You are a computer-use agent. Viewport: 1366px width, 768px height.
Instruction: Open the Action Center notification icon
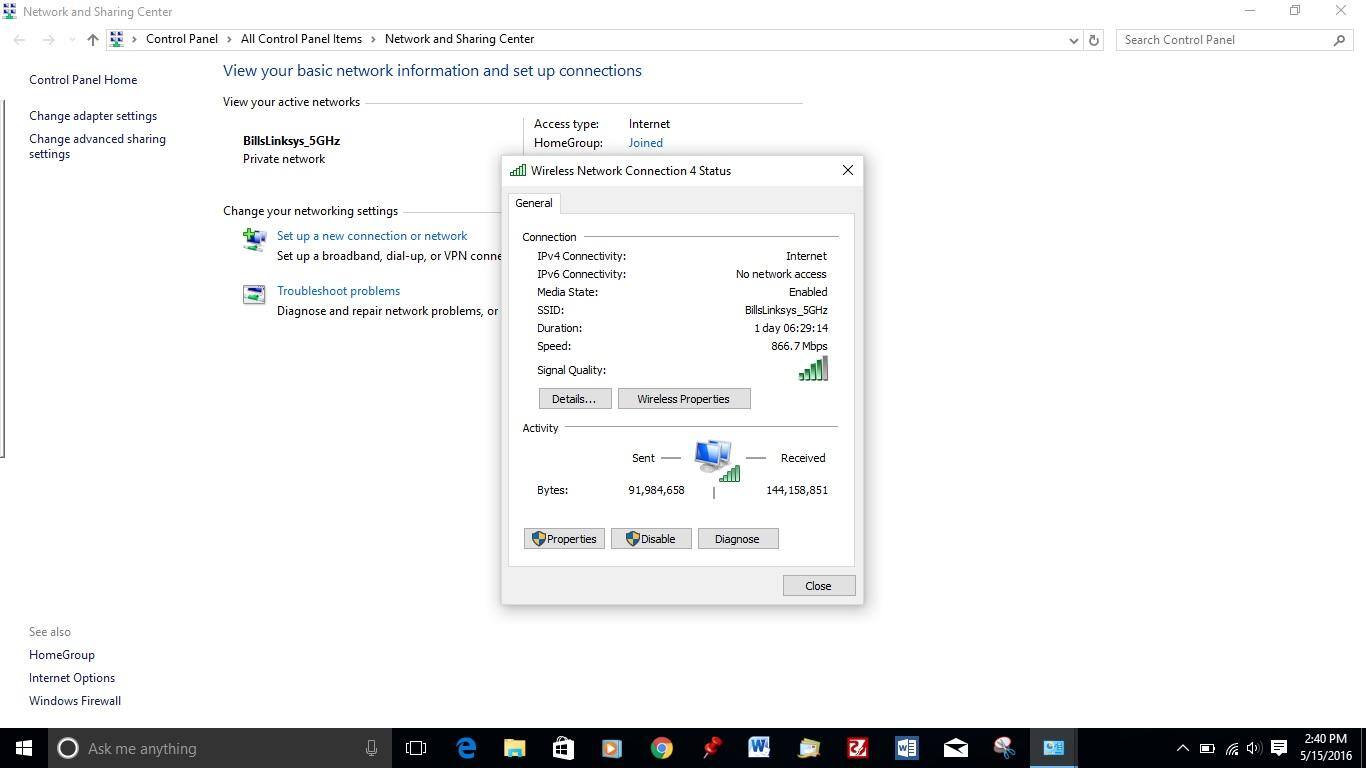point(1279,748)
